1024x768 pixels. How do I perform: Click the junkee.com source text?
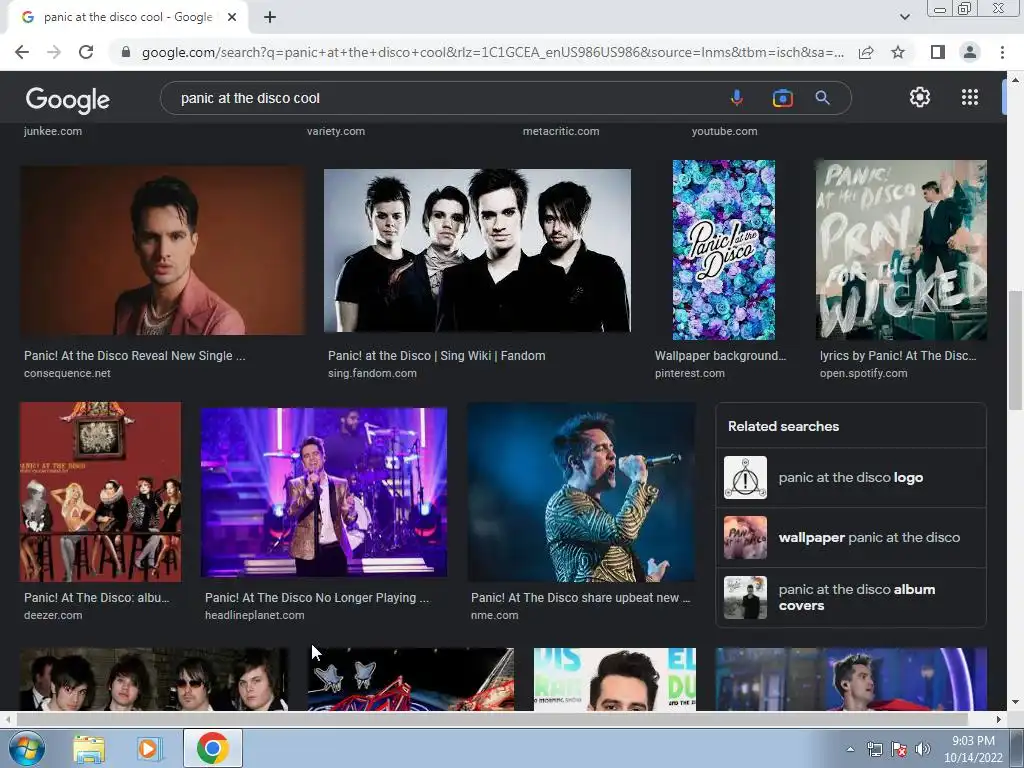point(53,131)
